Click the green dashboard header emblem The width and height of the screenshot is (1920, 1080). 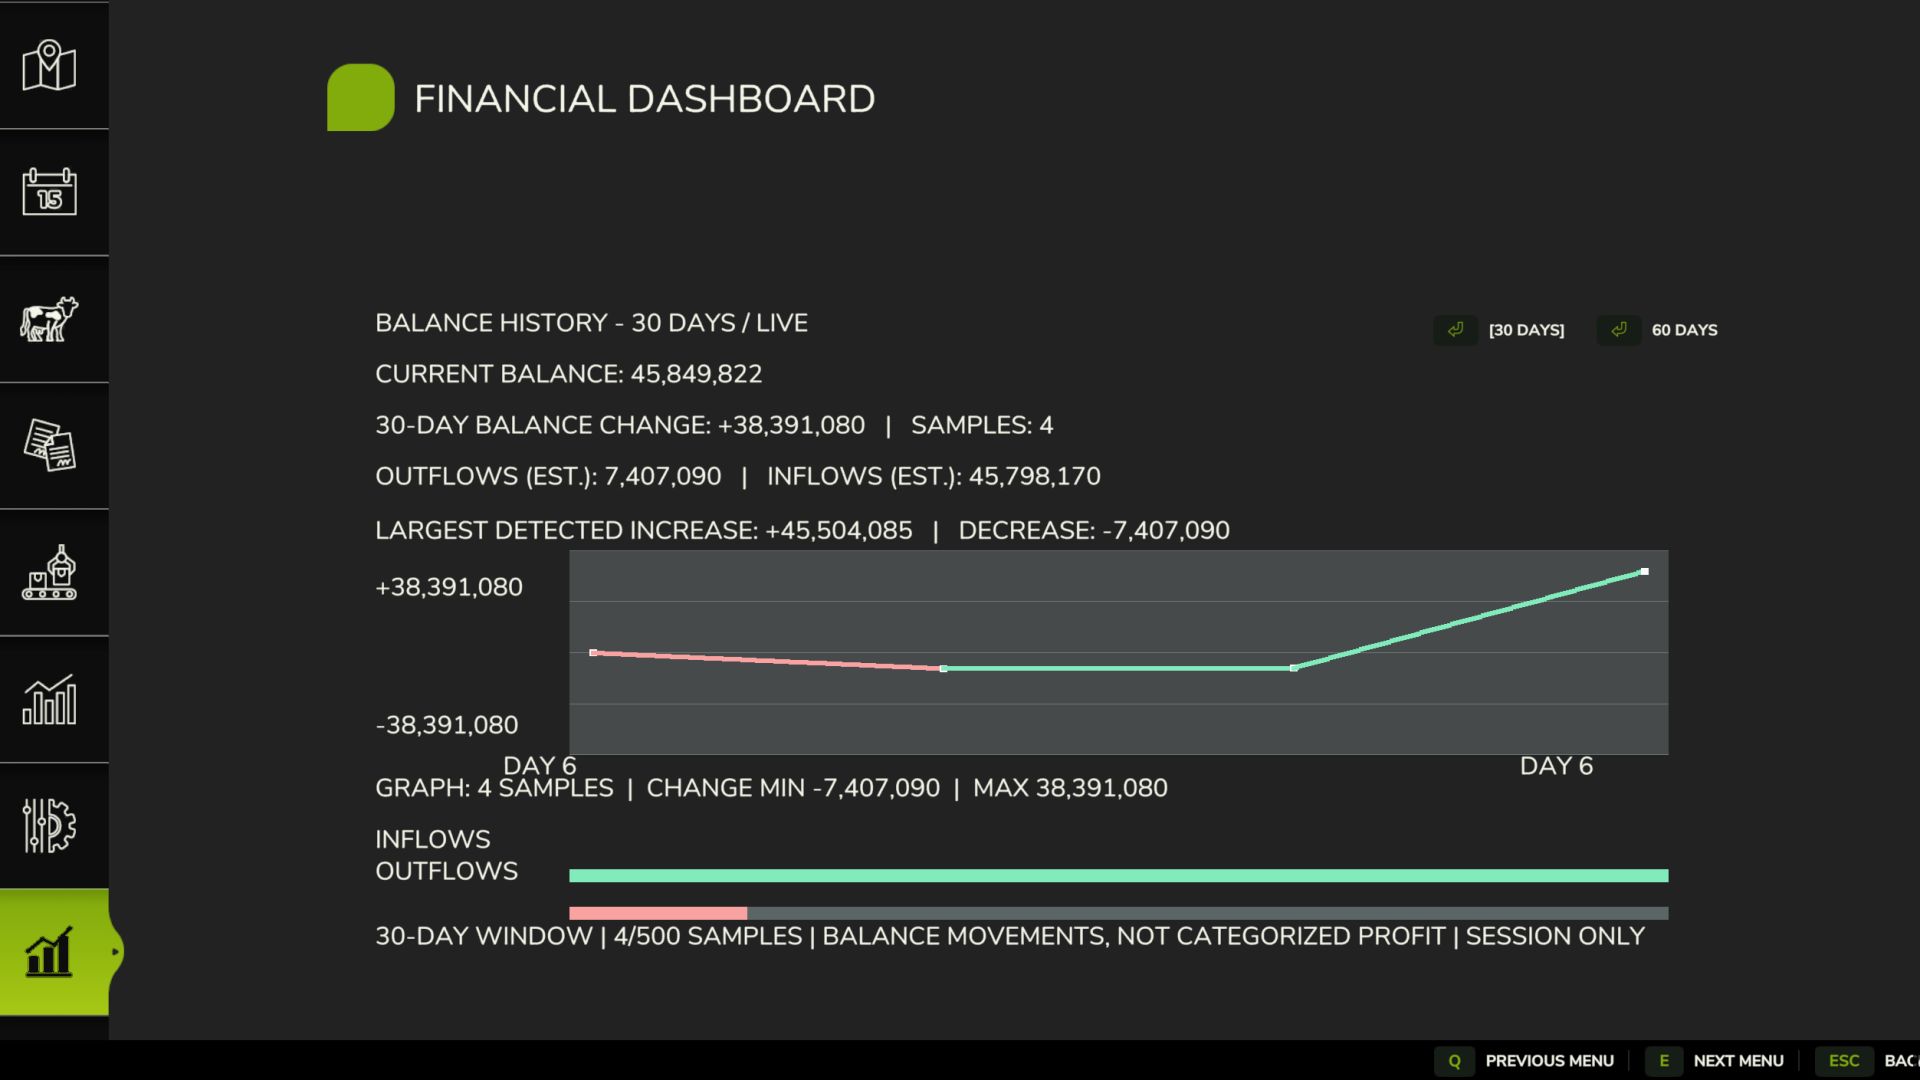[x=360, y=98]
